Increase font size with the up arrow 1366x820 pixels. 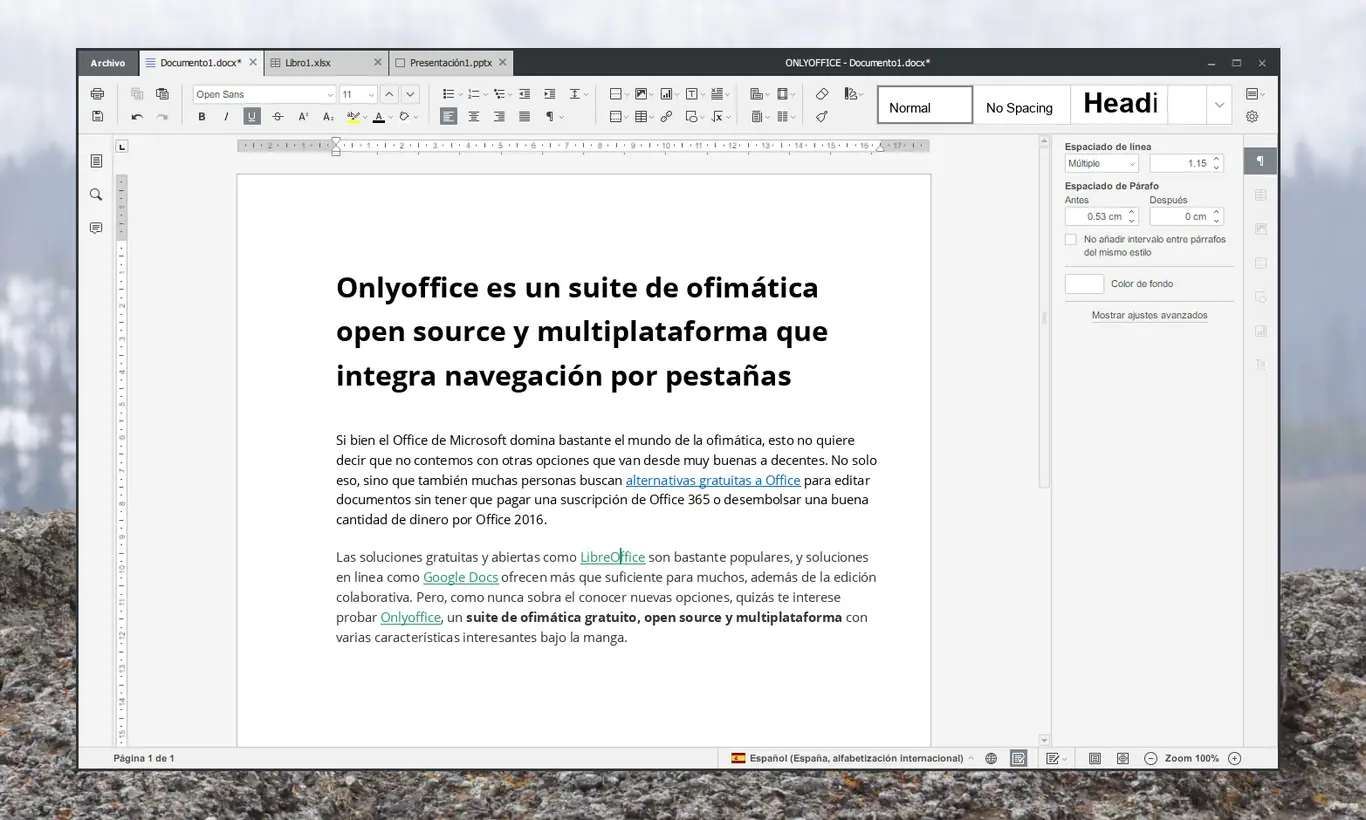coord(389,94)
